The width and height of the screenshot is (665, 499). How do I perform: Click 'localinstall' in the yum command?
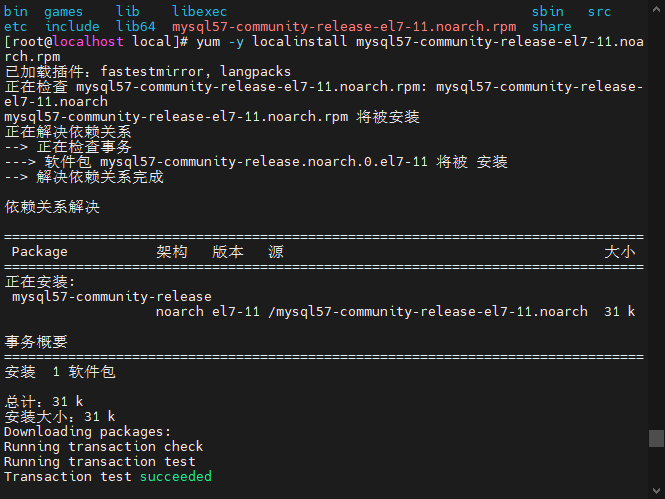point(299,42)
